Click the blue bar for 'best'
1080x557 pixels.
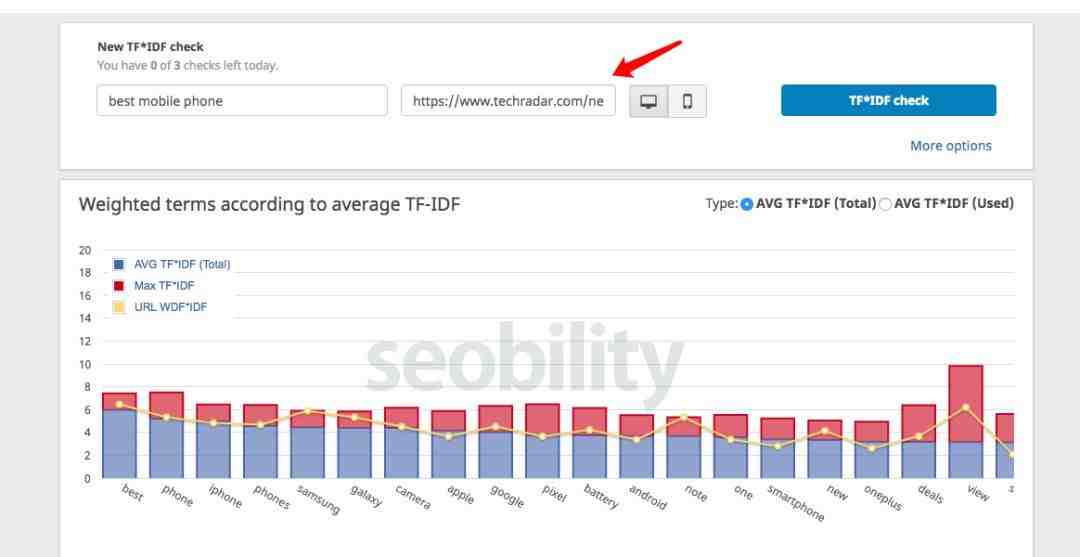[x=119, y=444]
